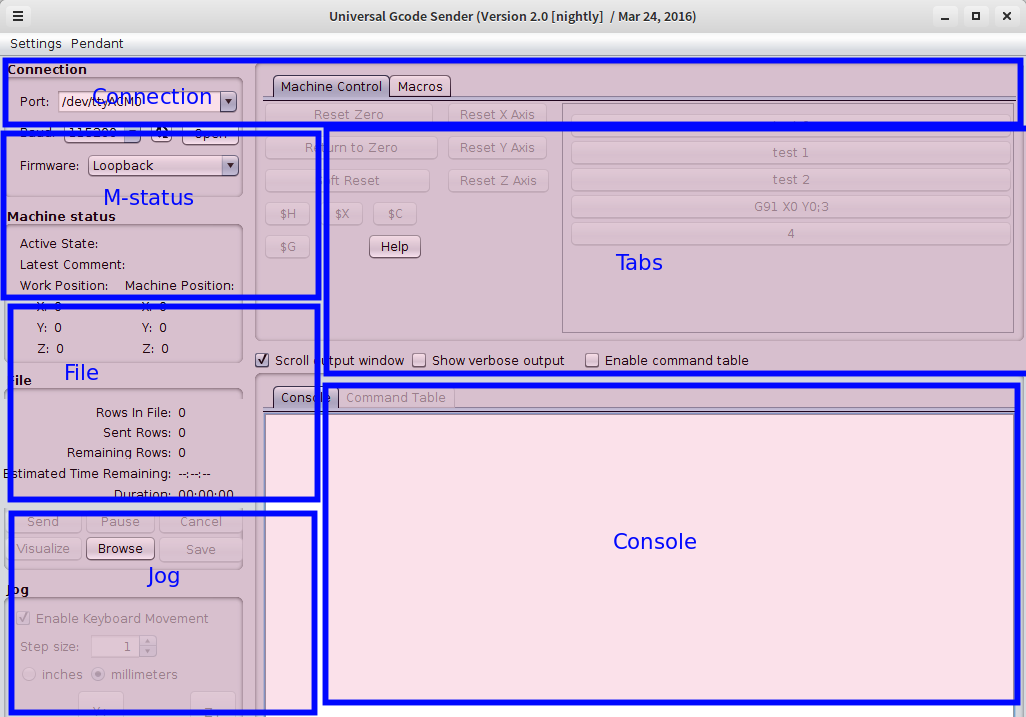
Task: Click the Return to Zero button
Action: point(351,148)
